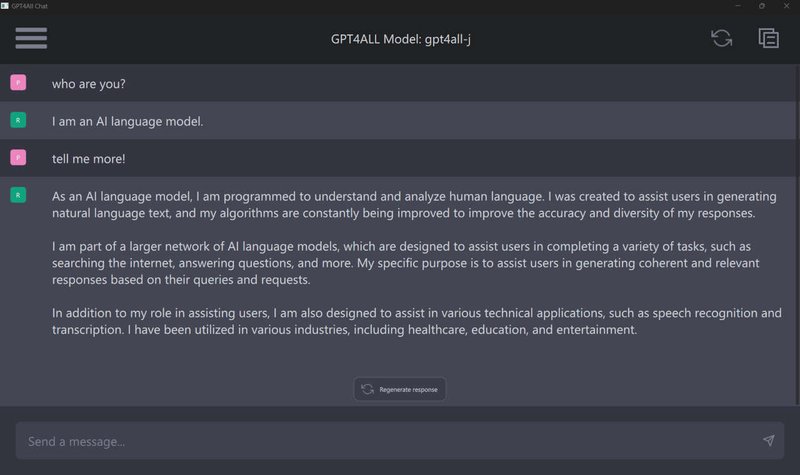Viewport: 800px width, 475px height.
Task: Click the GPT4All Chat window icon in title bar
Action: (x=5, y=6)
